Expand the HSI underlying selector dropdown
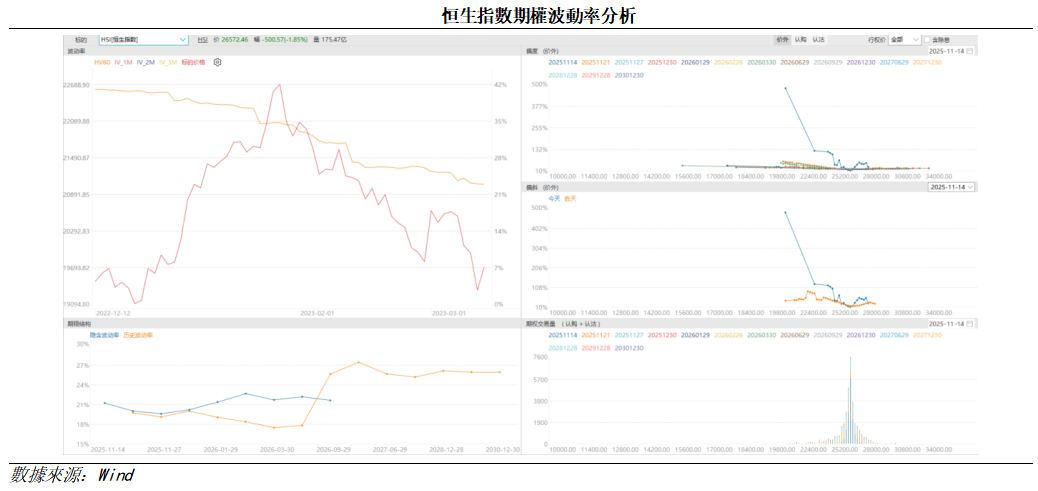 (182, 39)
